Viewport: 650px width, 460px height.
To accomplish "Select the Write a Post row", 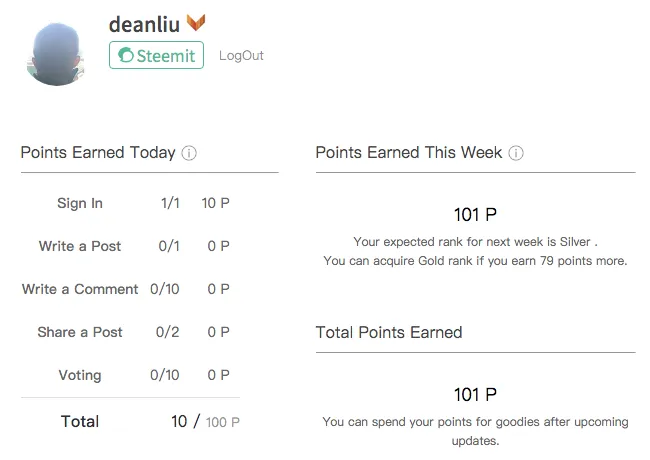I will 130,246.
